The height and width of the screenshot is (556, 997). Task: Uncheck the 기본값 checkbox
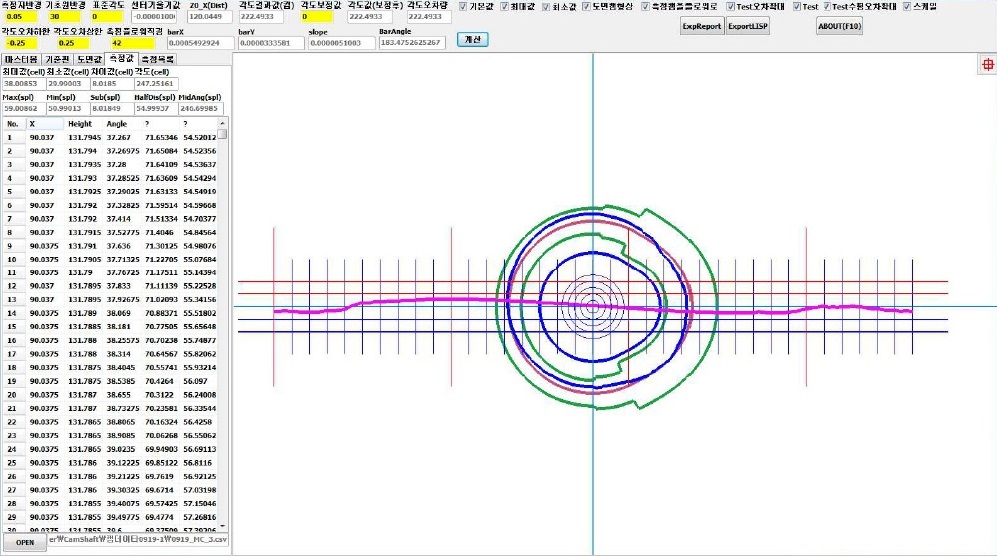coord(462,7)
